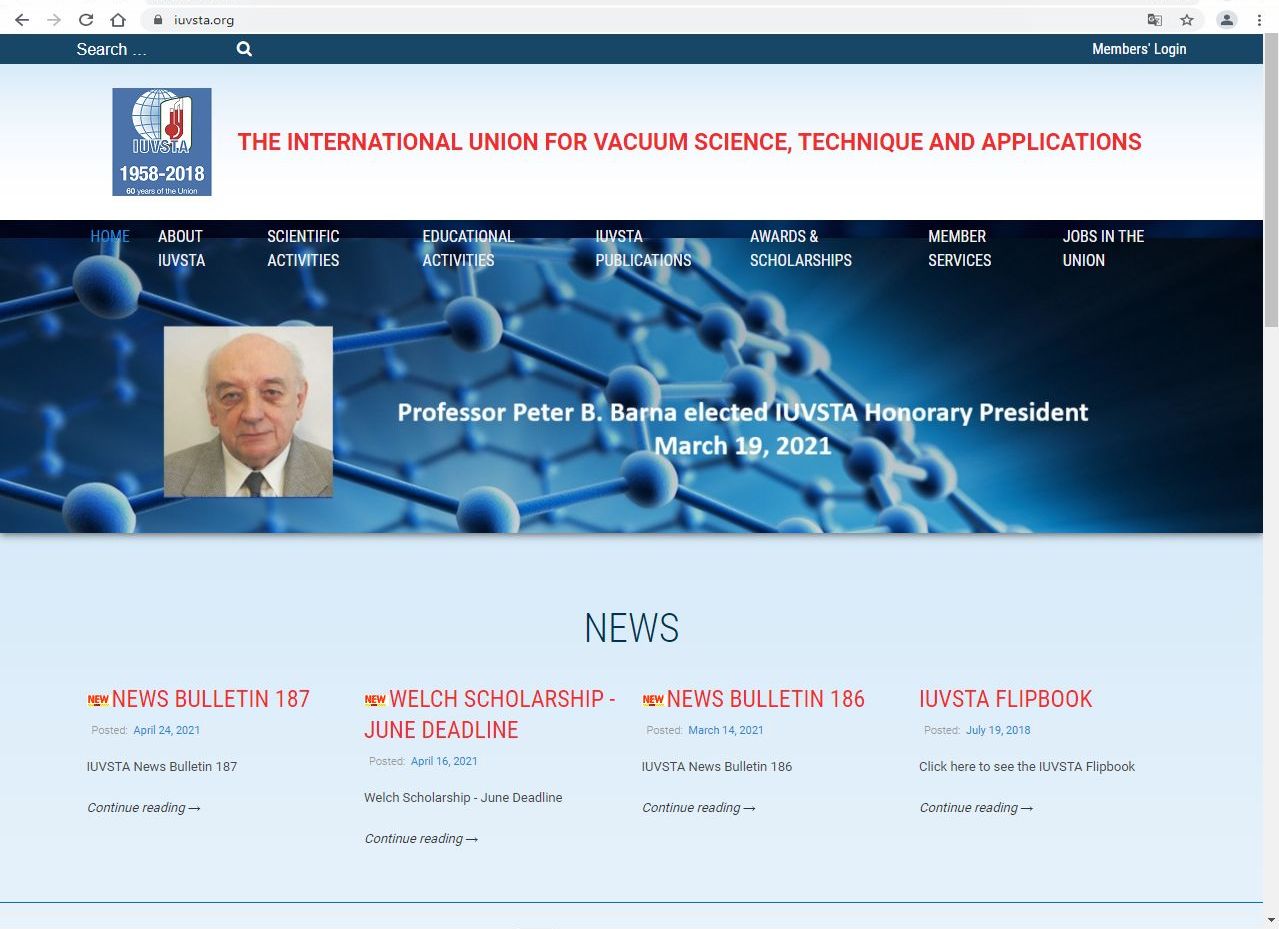Screen dimensions: 1279x929
Task: Click the Peter B. Barna portrait photo
Action: pos(248,411)
